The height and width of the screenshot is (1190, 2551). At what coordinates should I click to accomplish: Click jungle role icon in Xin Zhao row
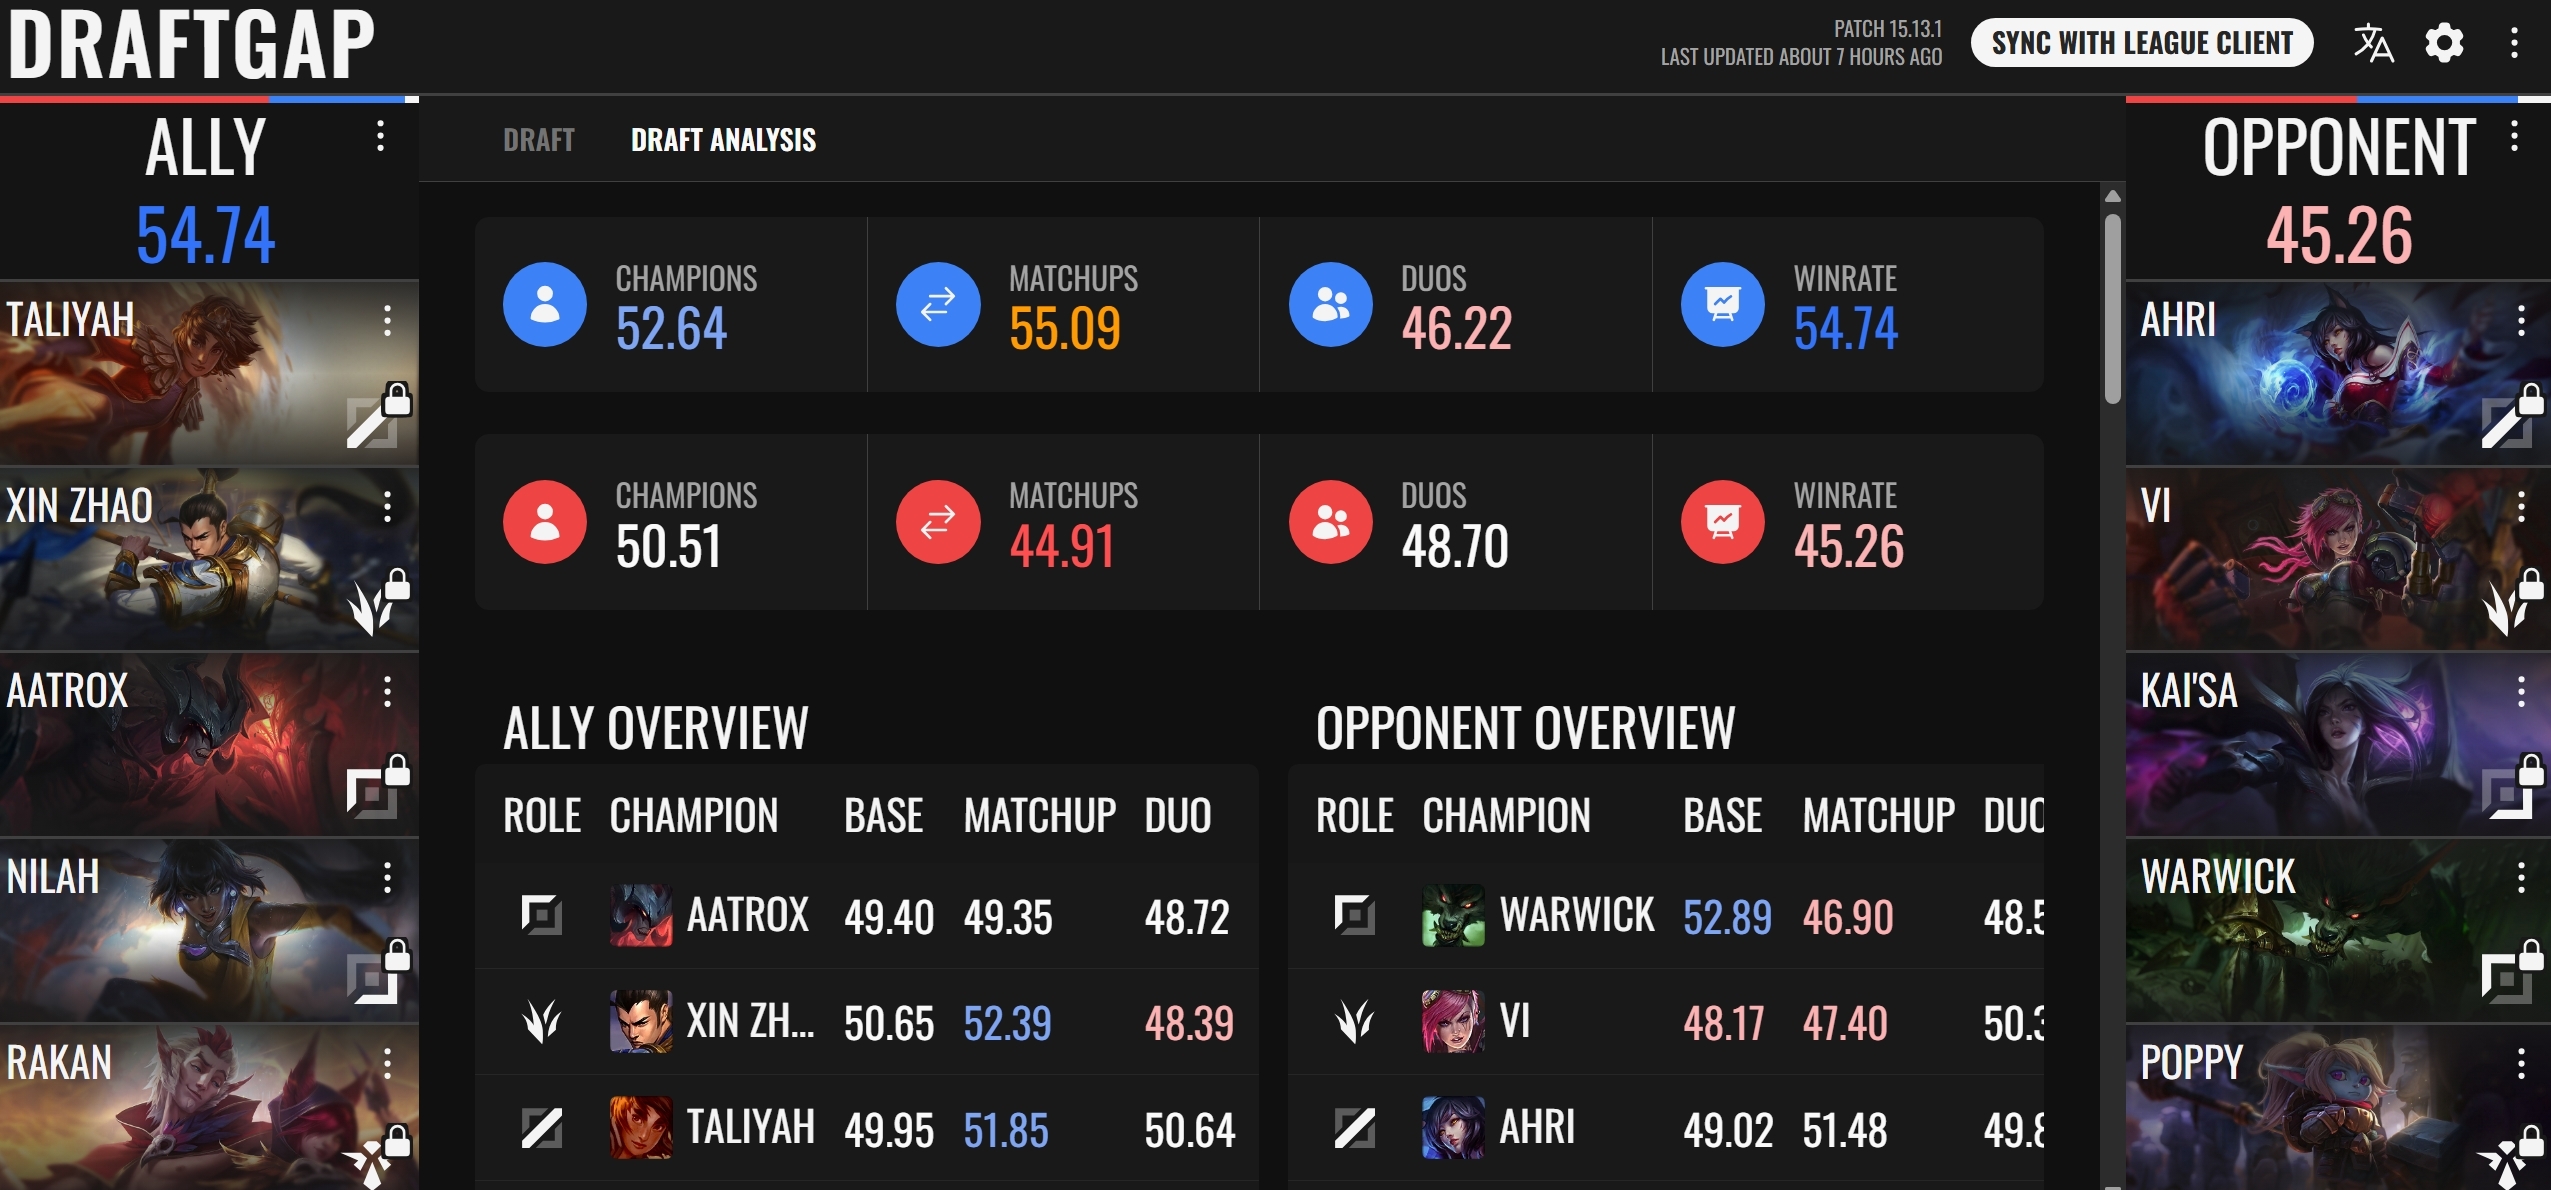point(541,1022)
